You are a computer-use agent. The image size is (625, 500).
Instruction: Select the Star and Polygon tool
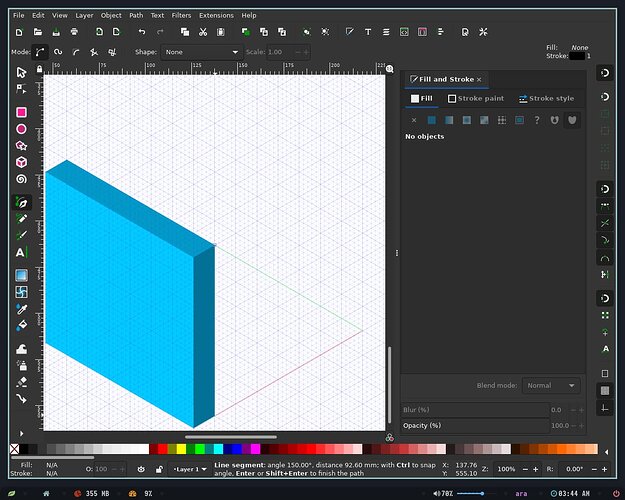(x=22, y=146)
